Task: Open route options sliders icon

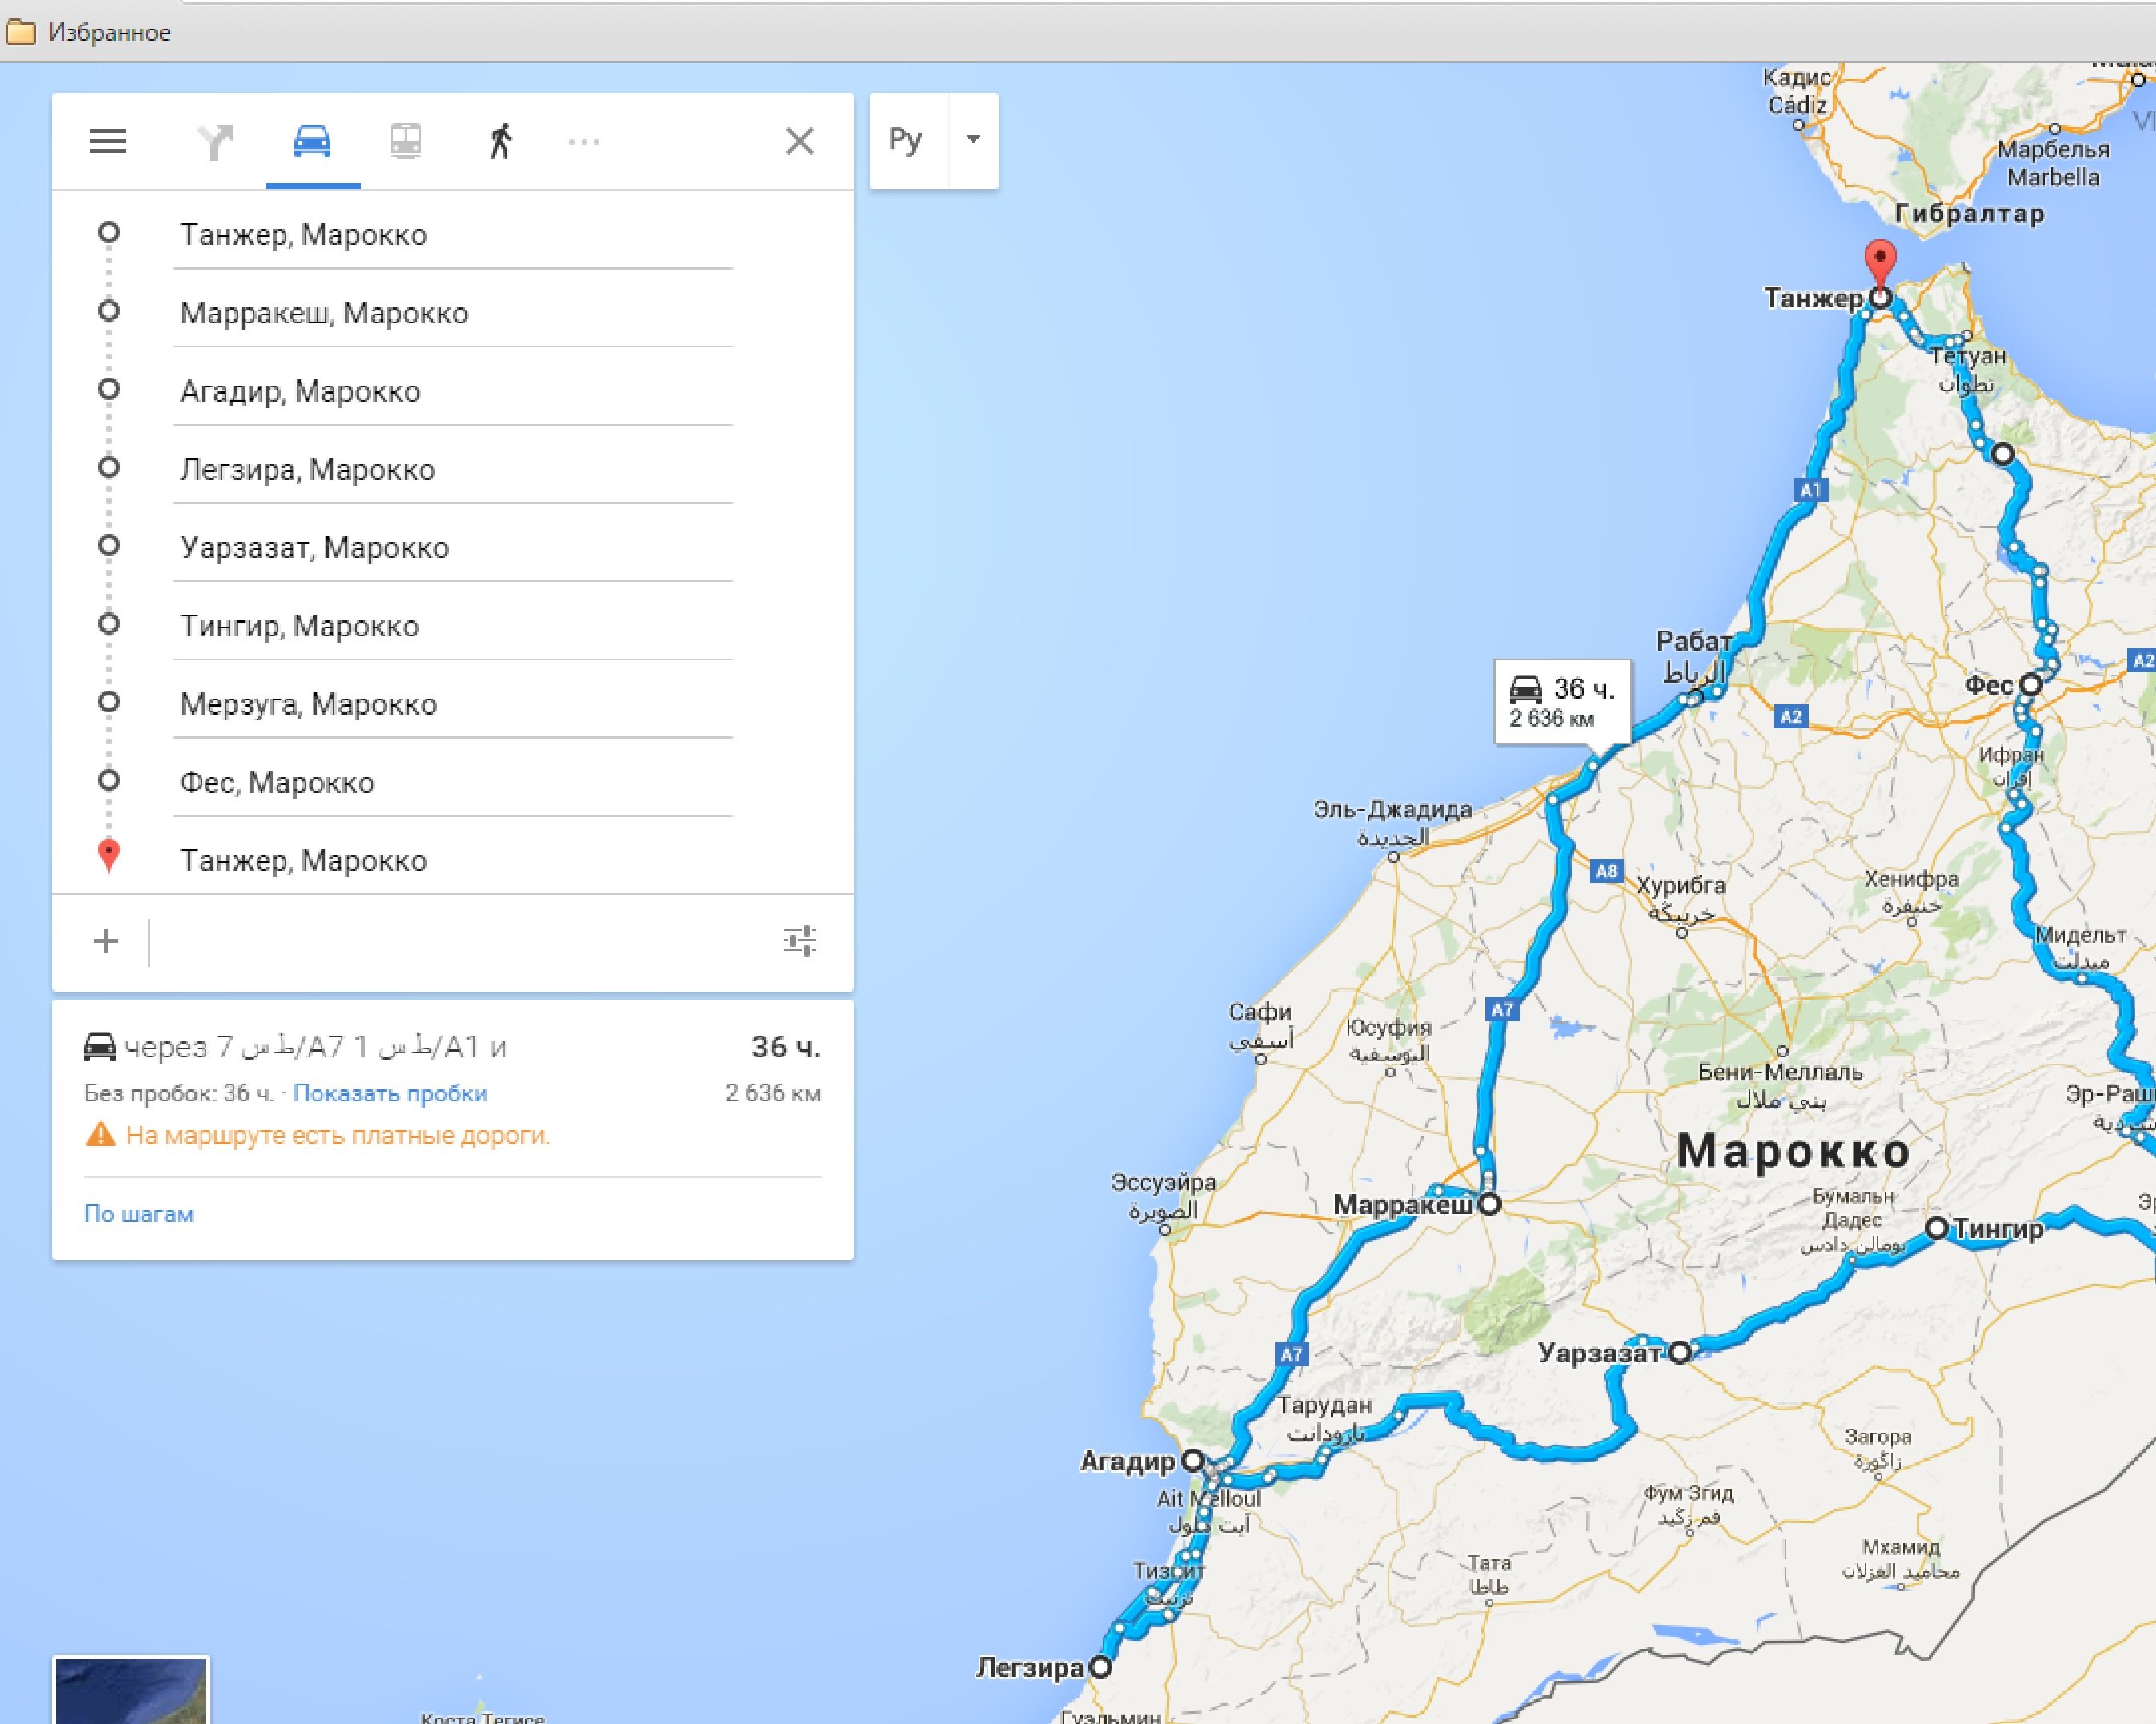Action: pos(800,941)
